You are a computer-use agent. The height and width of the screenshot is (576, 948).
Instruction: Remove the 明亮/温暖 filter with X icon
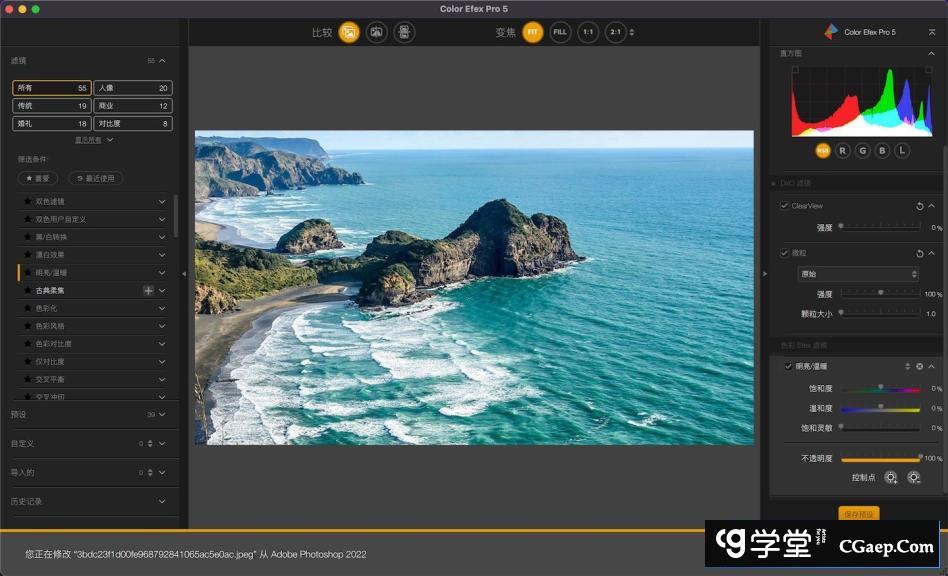point(919,366)
